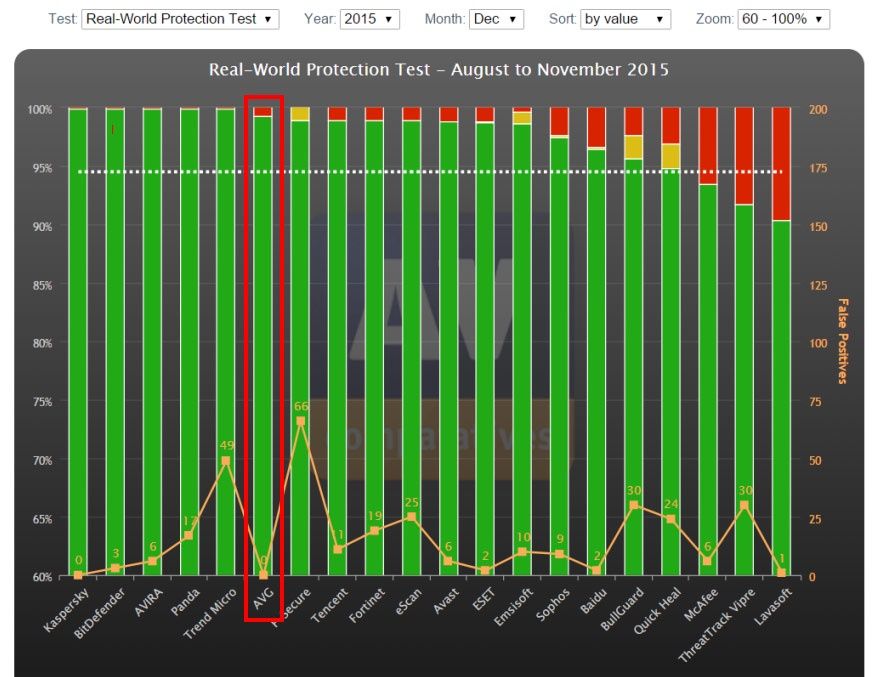Click the Lavasoft false positives marker 1
The width and height of the screenshot is (880, 677).
[x=781, y=573]
